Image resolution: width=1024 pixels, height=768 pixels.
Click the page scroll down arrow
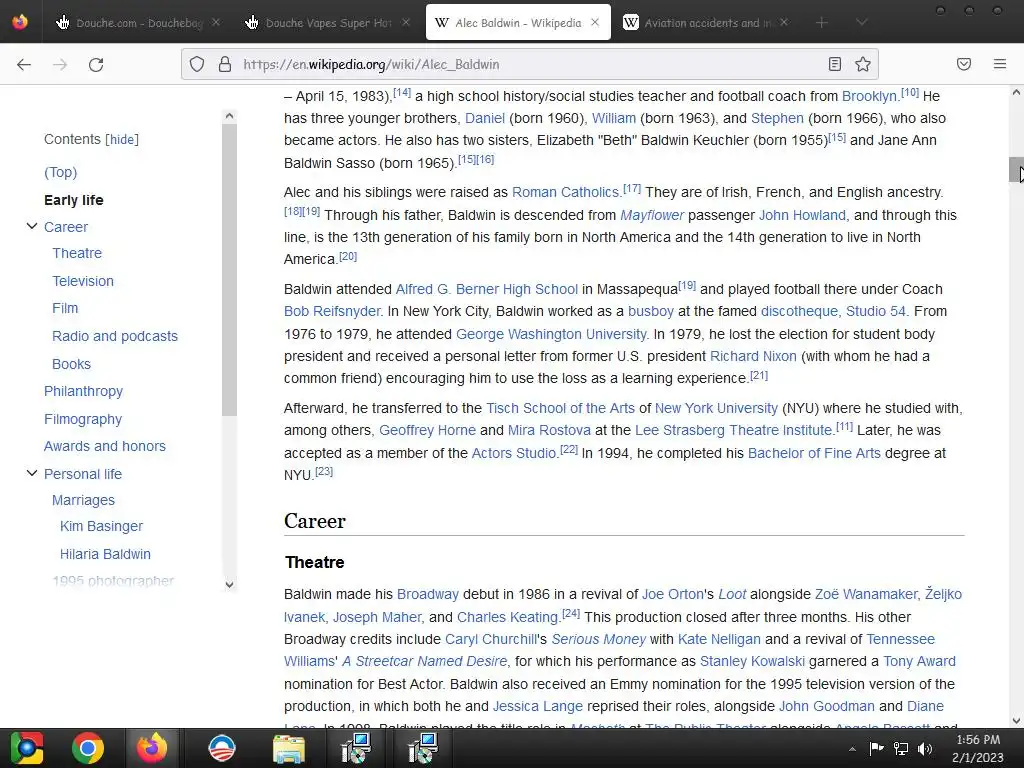1016,721
